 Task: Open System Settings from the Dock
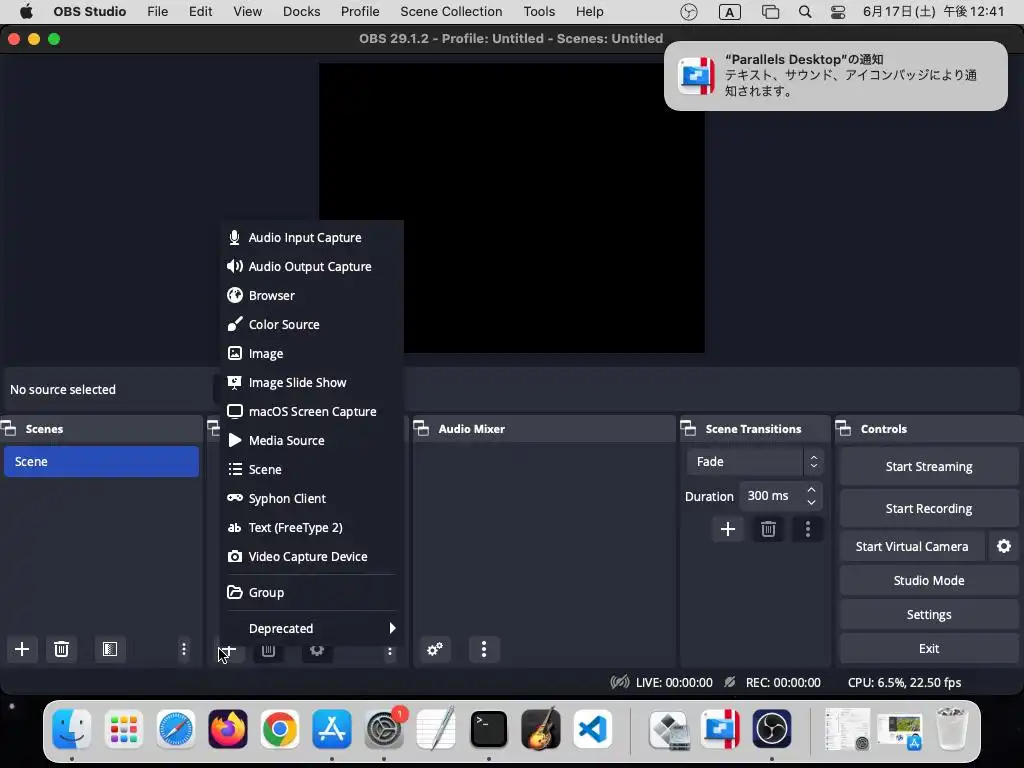tap(384, 729)
